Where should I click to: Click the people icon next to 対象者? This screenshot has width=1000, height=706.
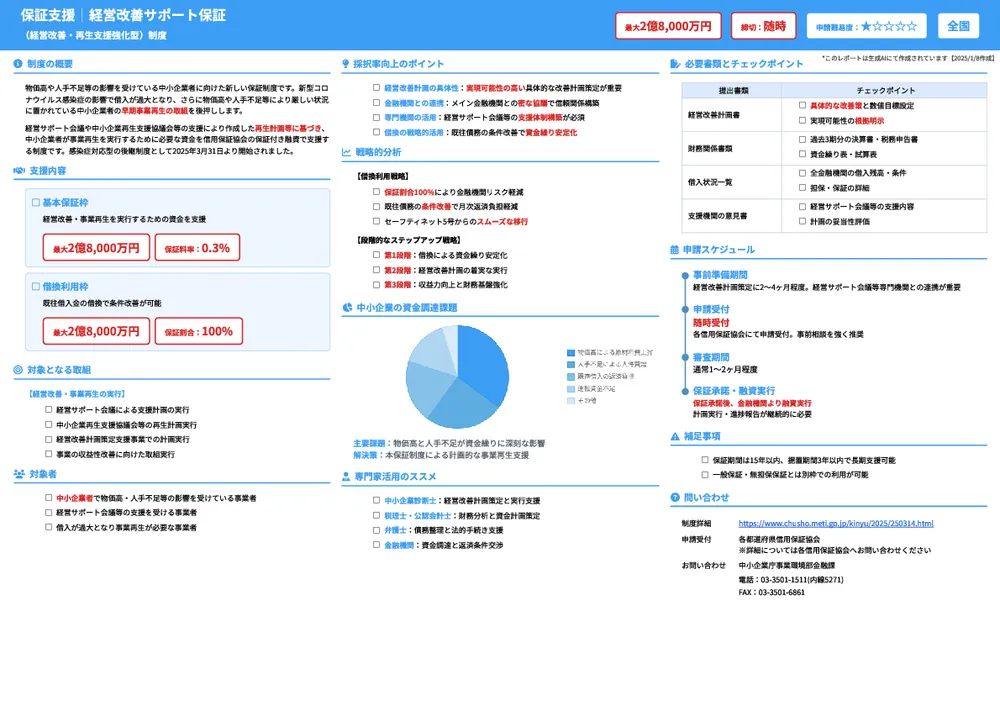[x=19, y=474]
